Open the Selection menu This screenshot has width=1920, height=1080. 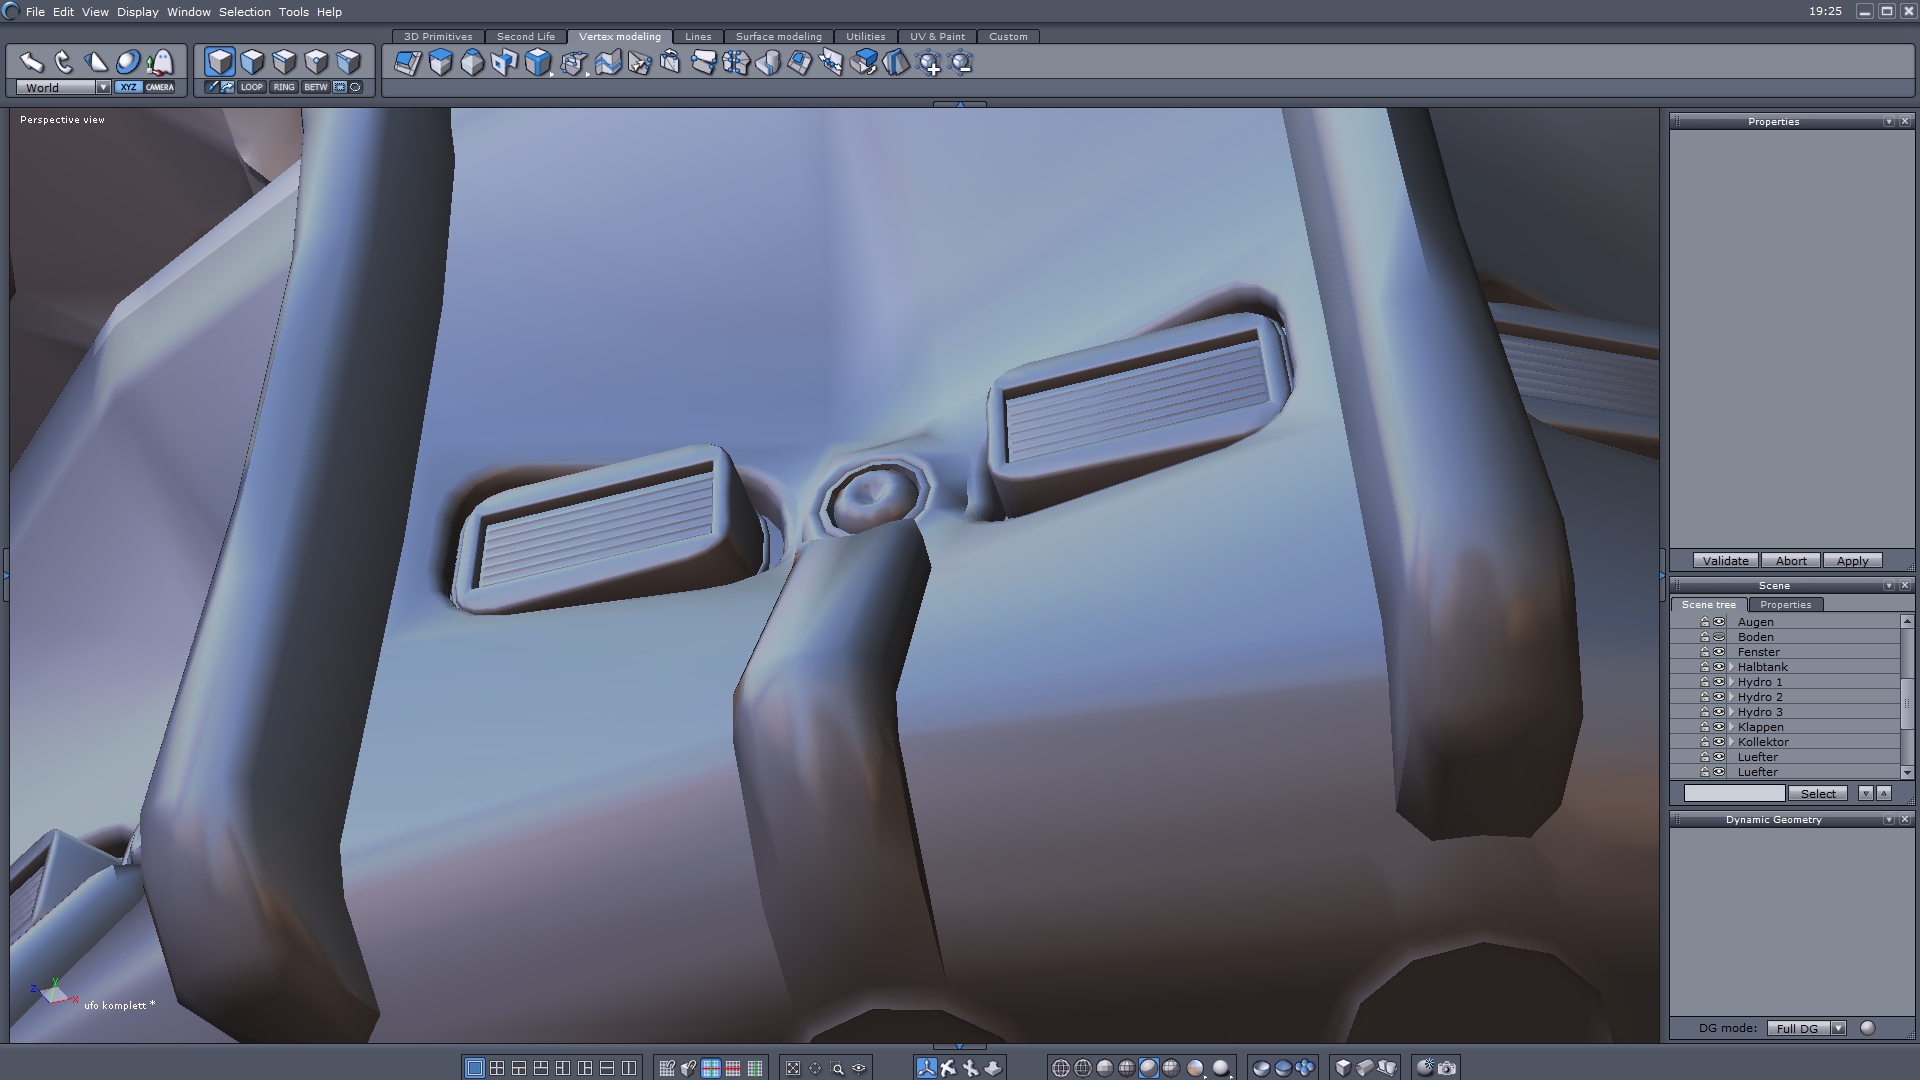tap(244, 12)
